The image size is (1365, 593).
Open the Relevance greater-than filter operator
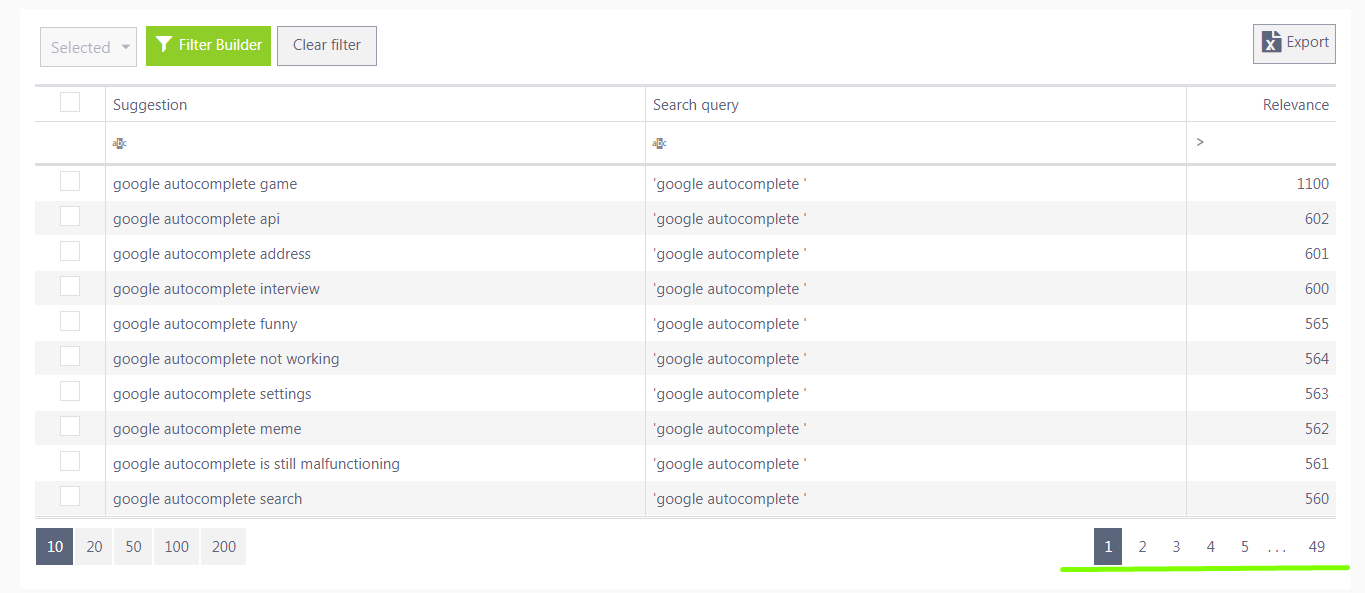coord(1200,142)
